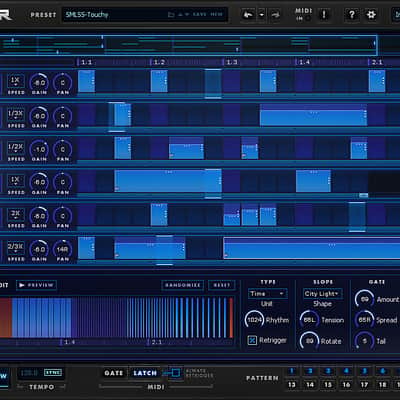The image size is (400, 400).
Task: Toggle the GATE MIDI mode button
Action: [114, 373]
